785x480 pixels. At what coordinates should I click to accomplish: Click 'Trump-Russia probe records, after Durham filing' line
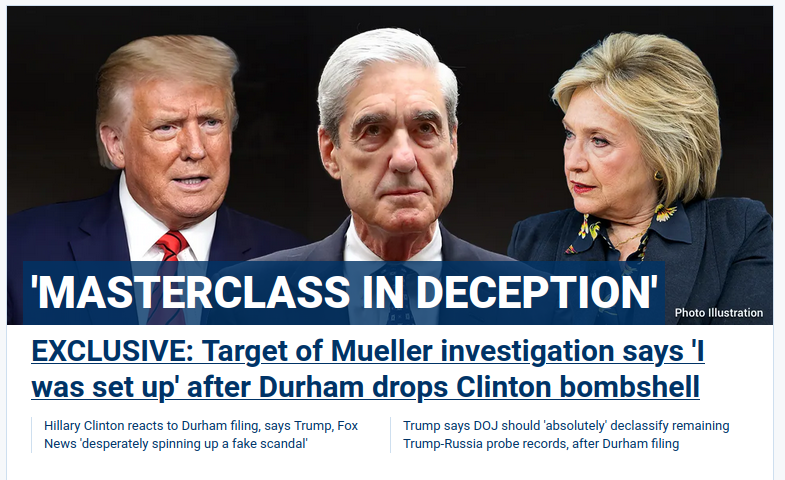(541, 444)
